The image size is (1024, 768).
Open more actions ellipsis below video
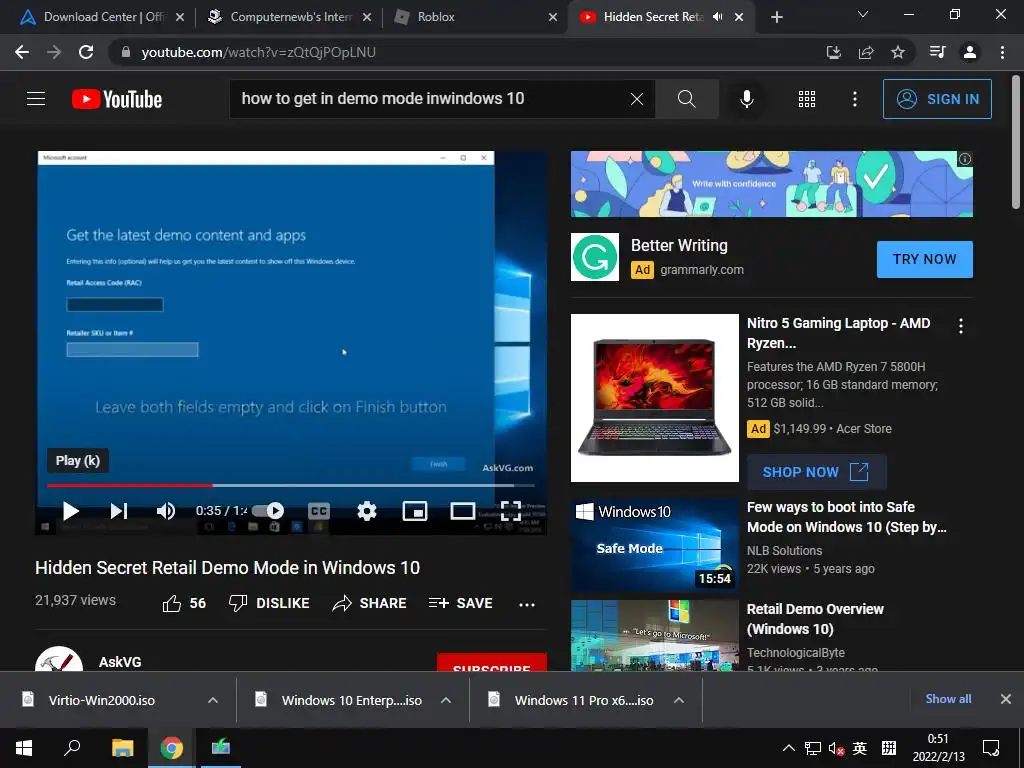point(526,605)
